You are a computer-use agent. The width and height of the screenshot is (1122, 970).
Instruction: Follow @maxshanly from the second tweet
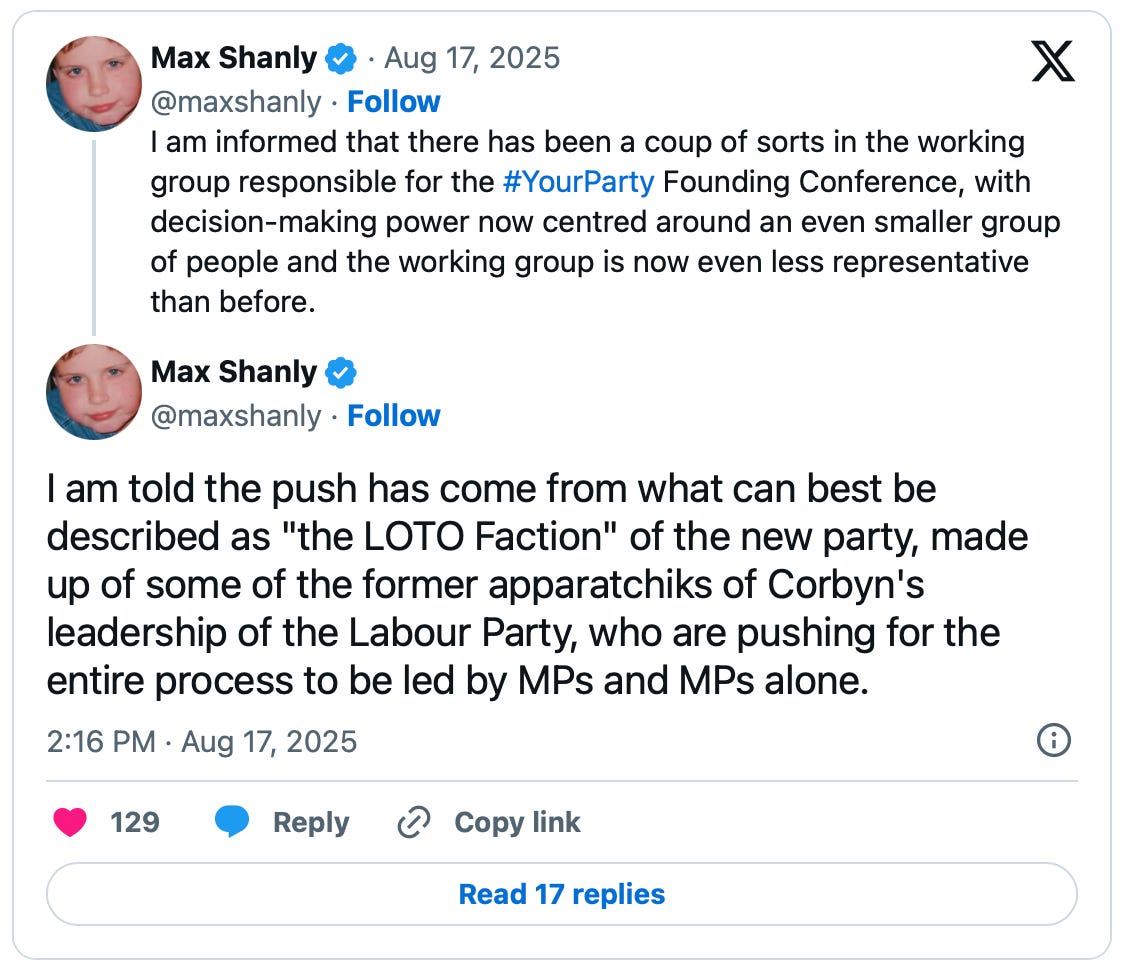[394, 416]
